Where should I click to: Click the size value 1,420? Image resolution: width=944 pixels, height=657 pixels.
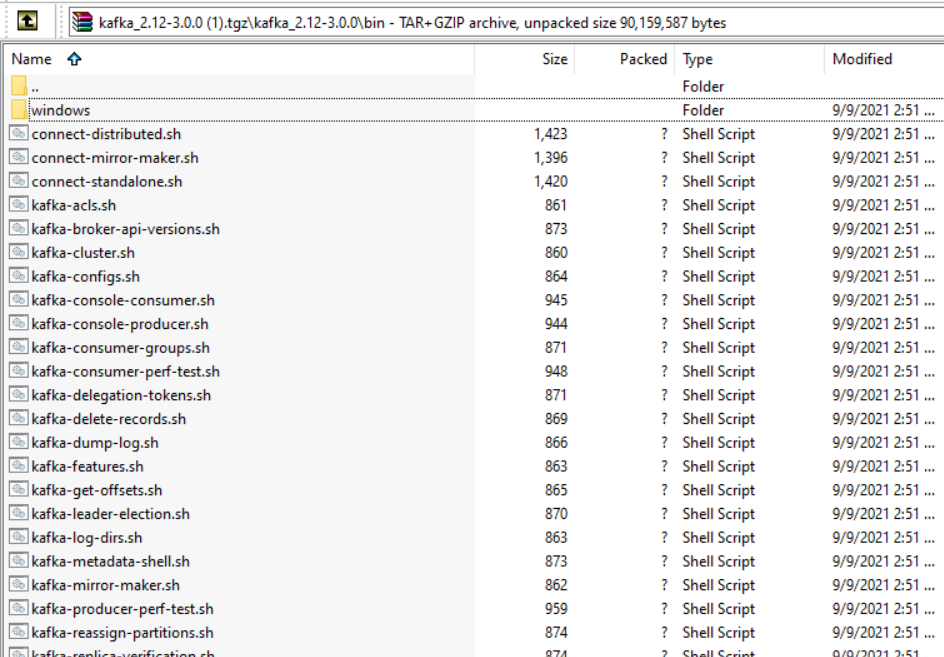pos(550,181)
